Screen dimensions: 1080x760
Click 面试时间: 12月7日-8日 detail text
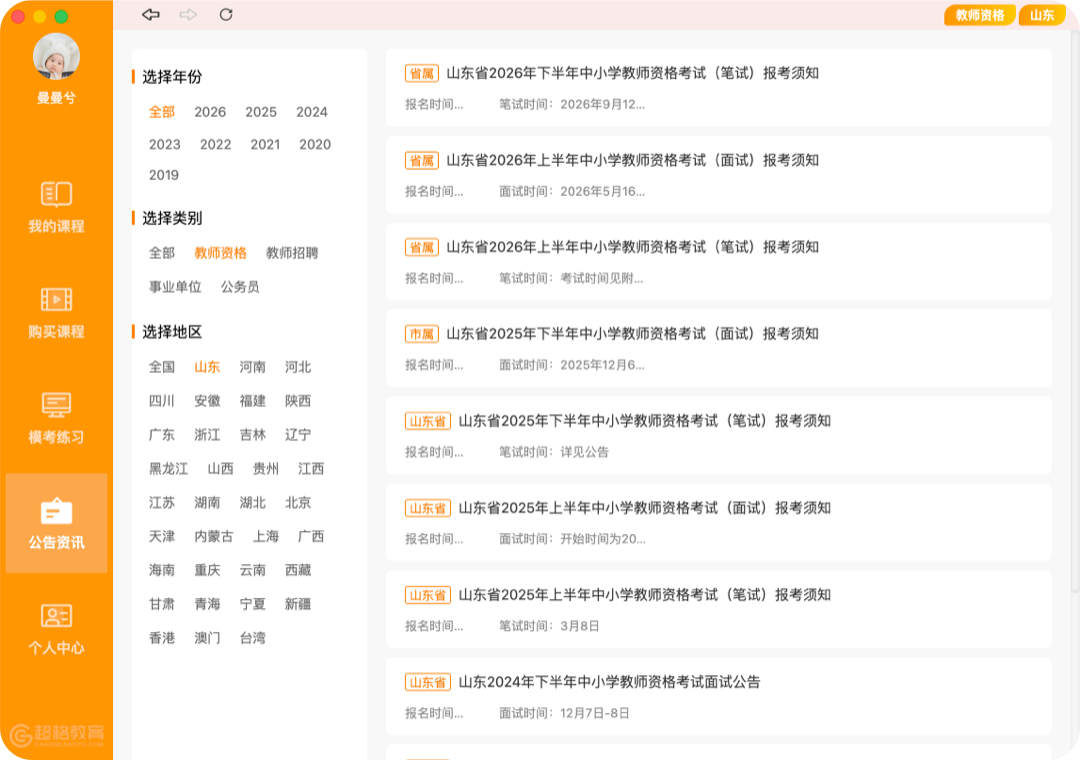coord(564,713)
